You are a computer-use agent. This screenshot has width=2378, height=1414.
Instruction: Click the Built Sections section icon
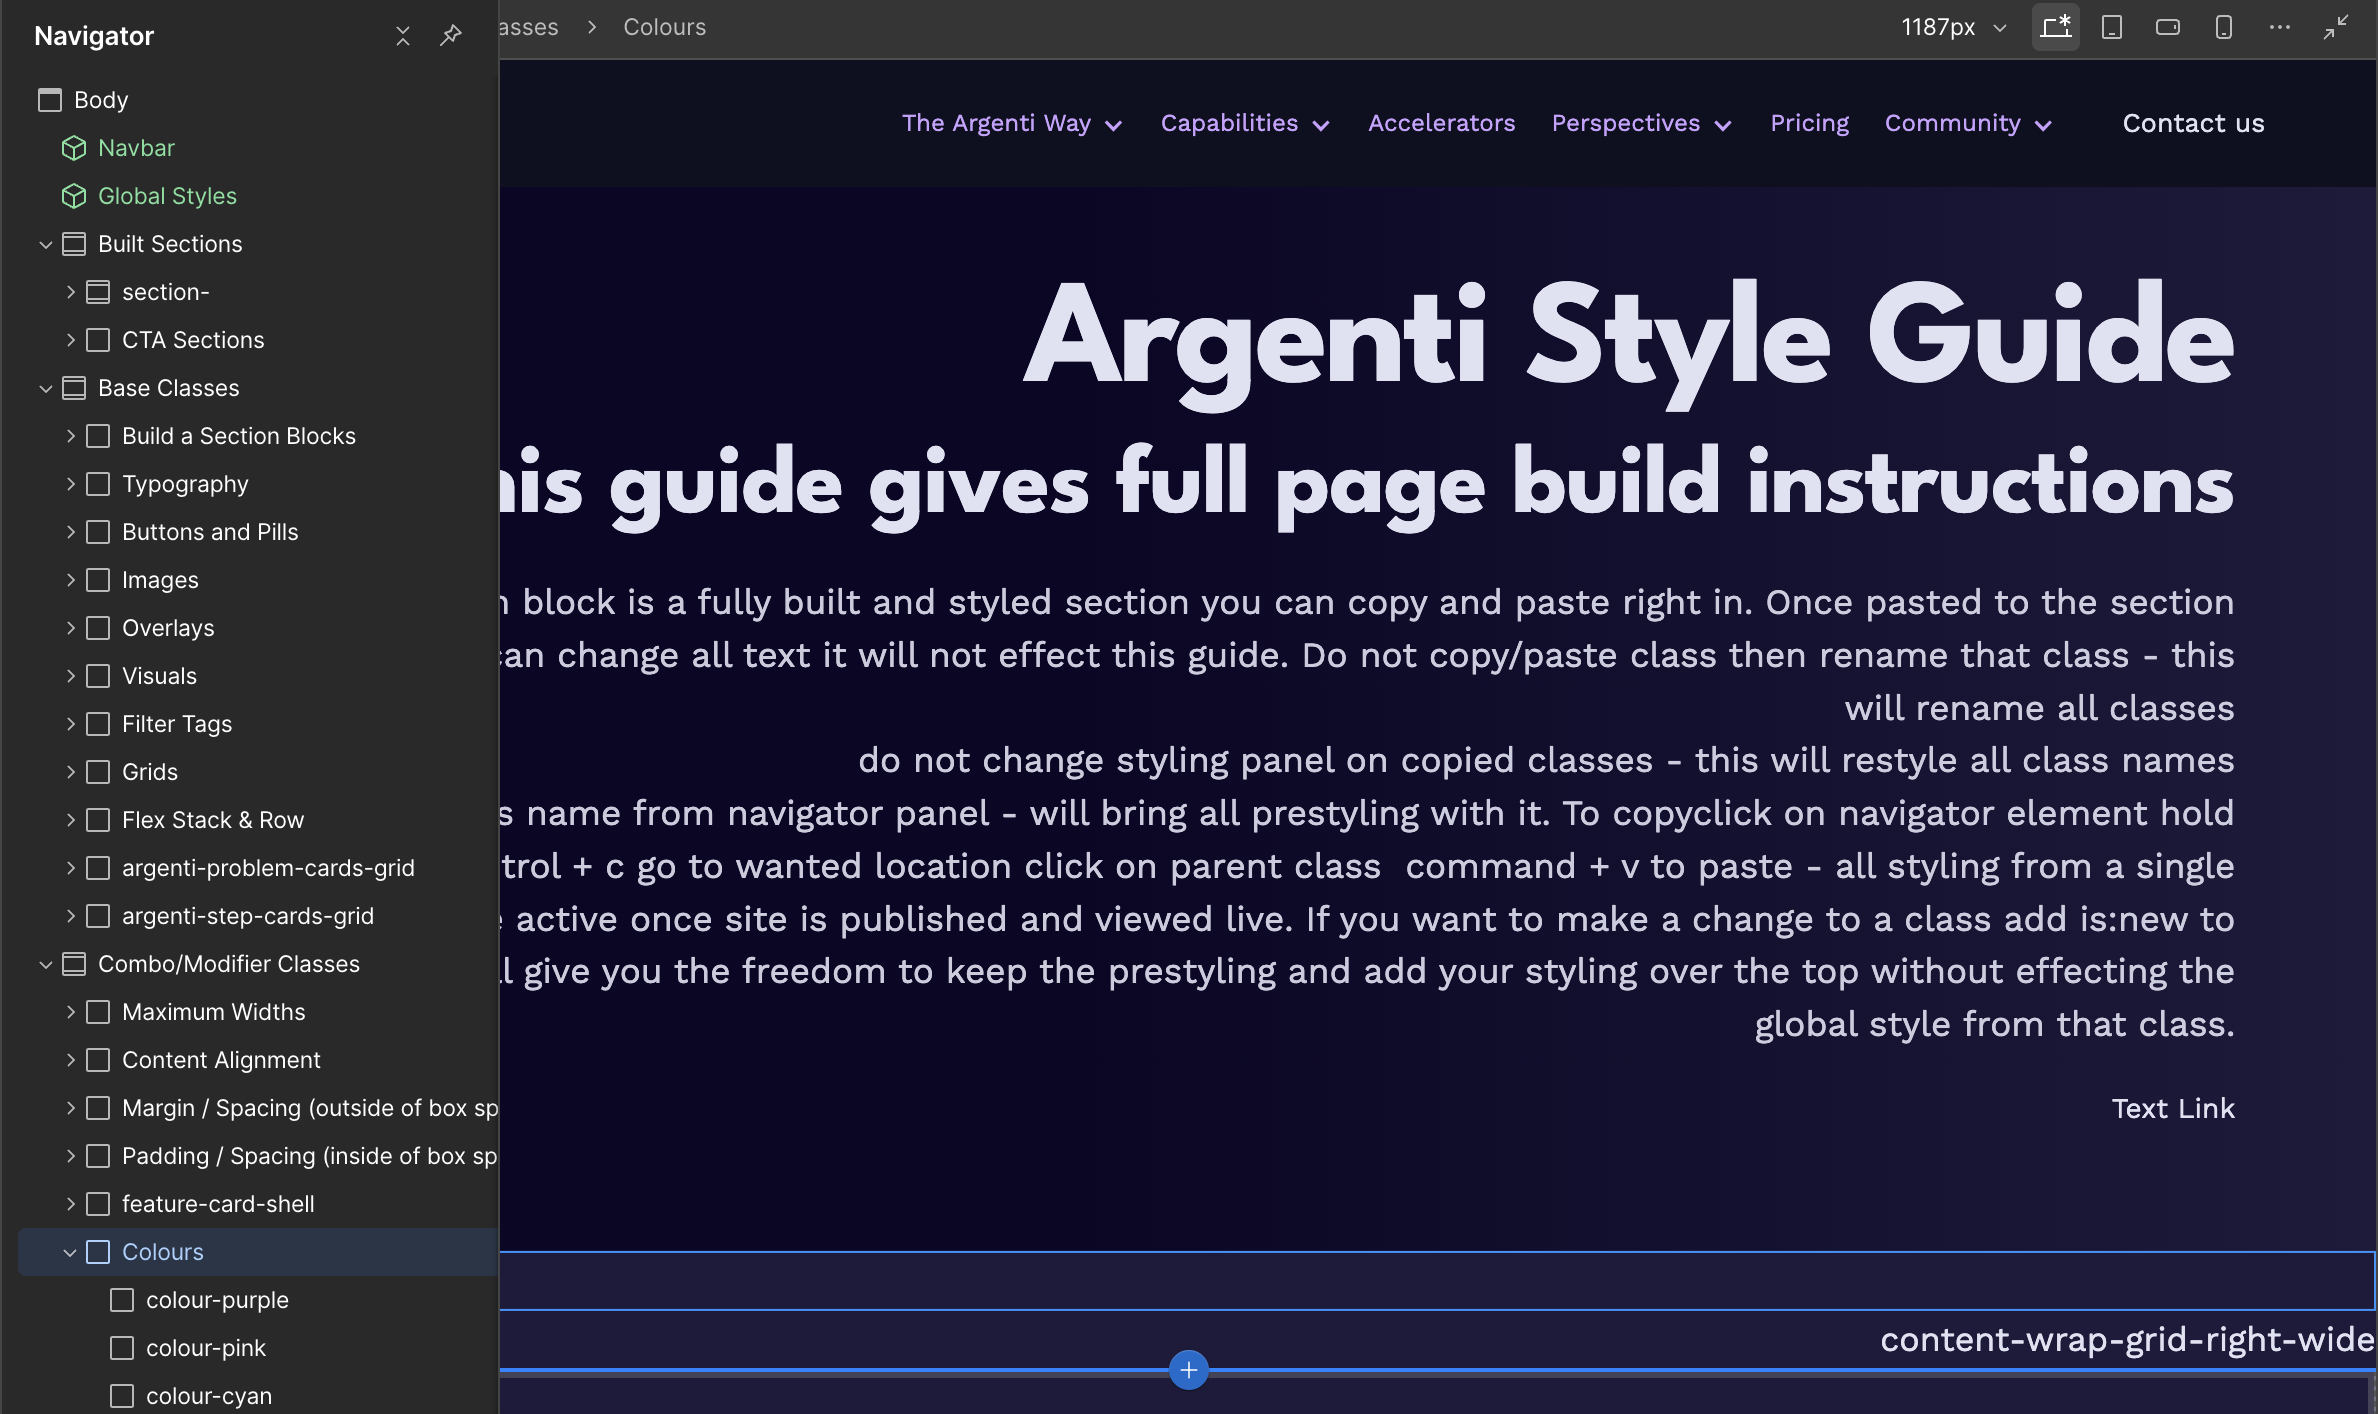click(74, 244)
